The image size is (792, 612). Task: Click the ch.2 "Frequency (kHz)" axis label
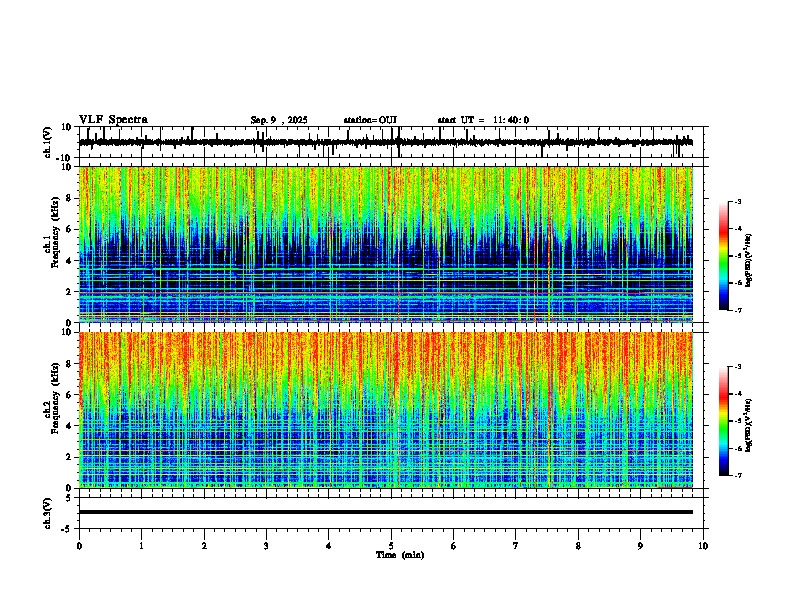pyautogui.click(x=53, y=398)
